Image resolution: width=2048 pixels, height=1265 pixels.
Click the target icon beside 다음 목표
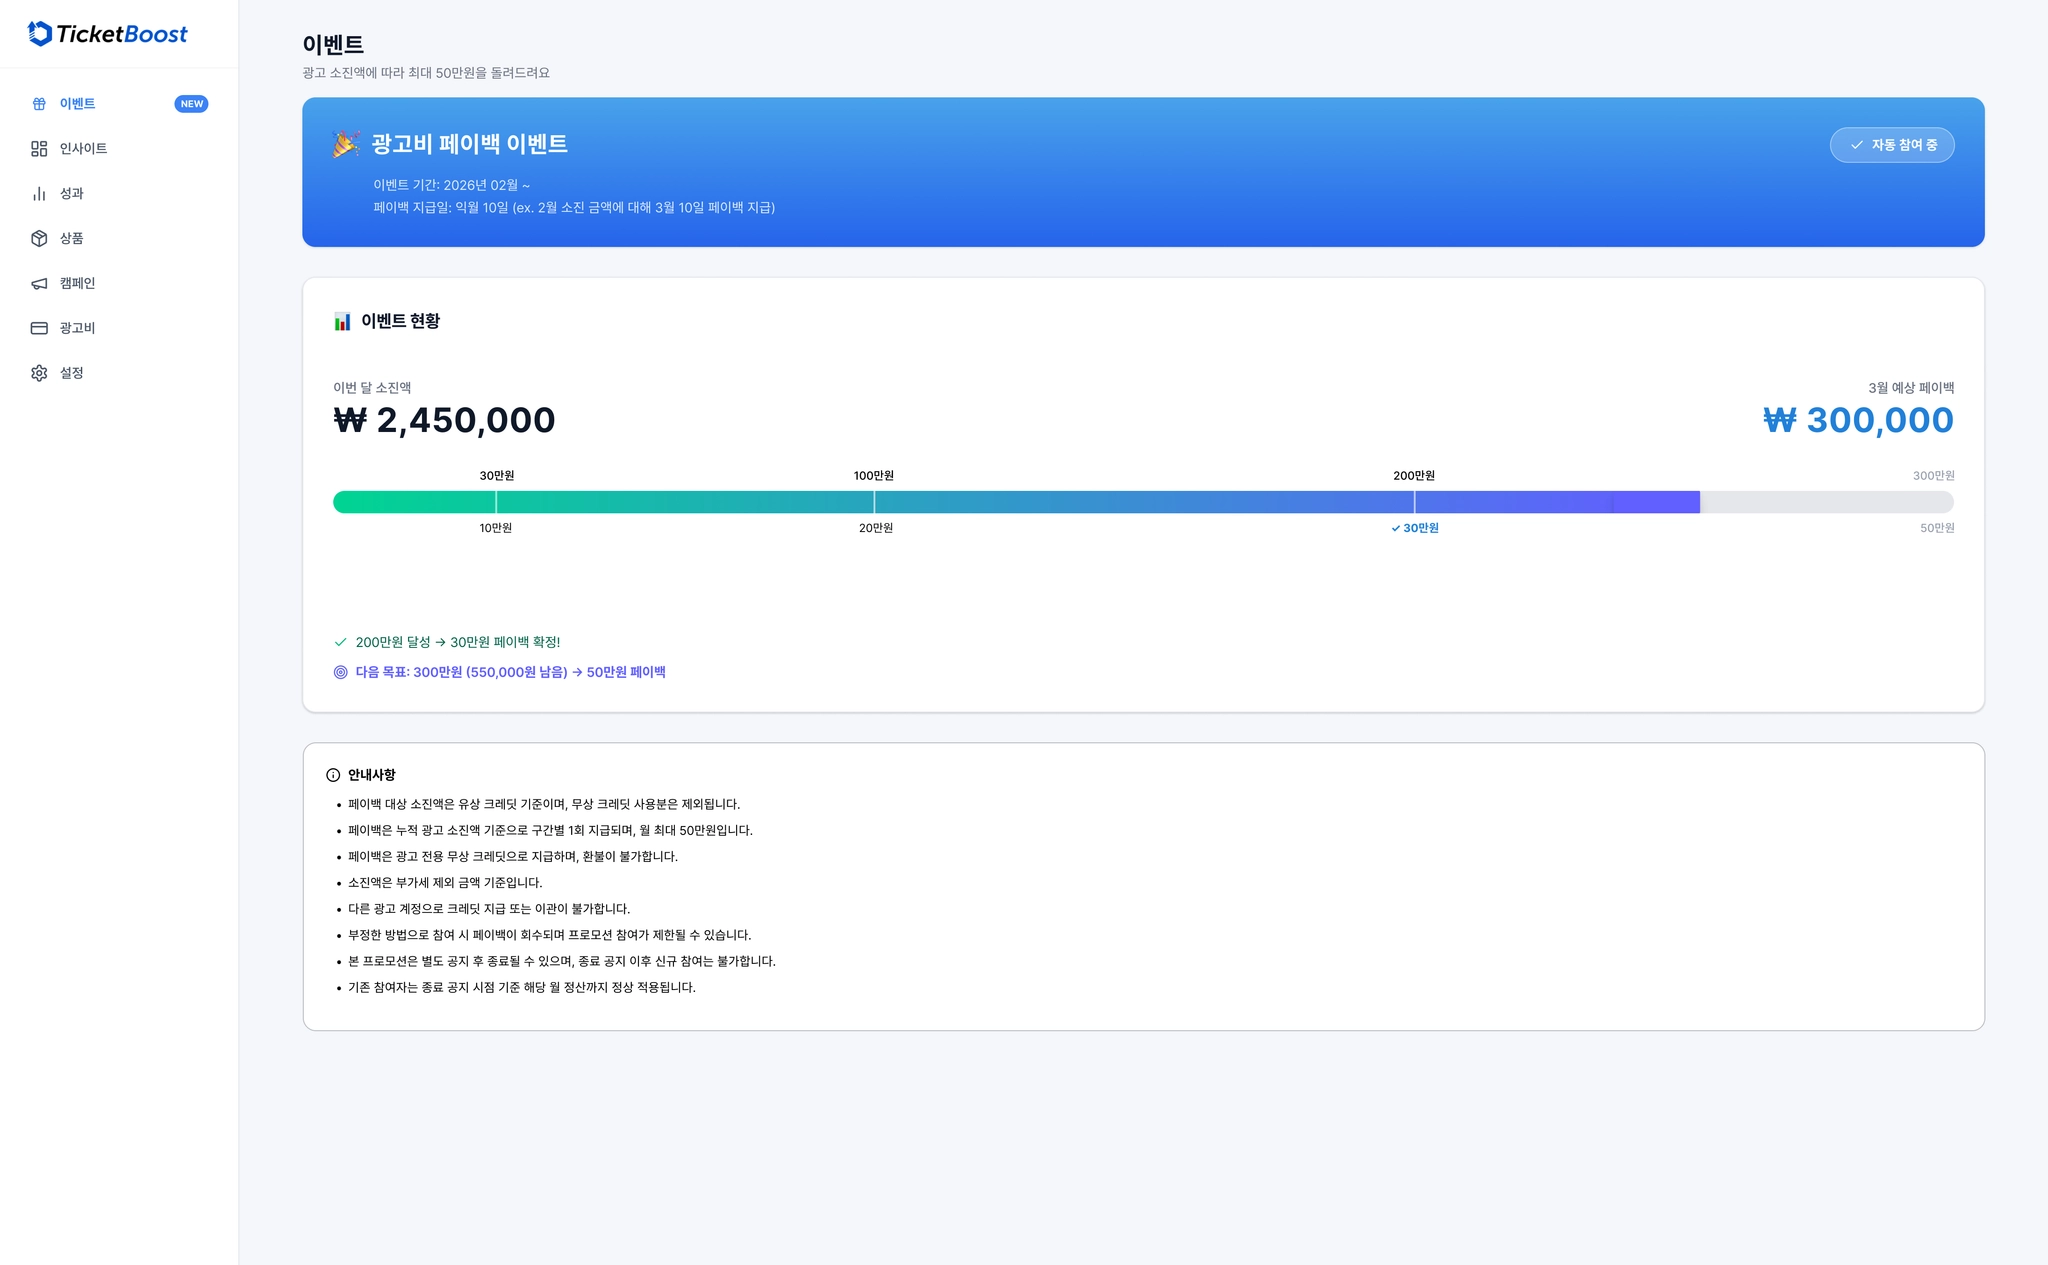click(x=341, y=672)
